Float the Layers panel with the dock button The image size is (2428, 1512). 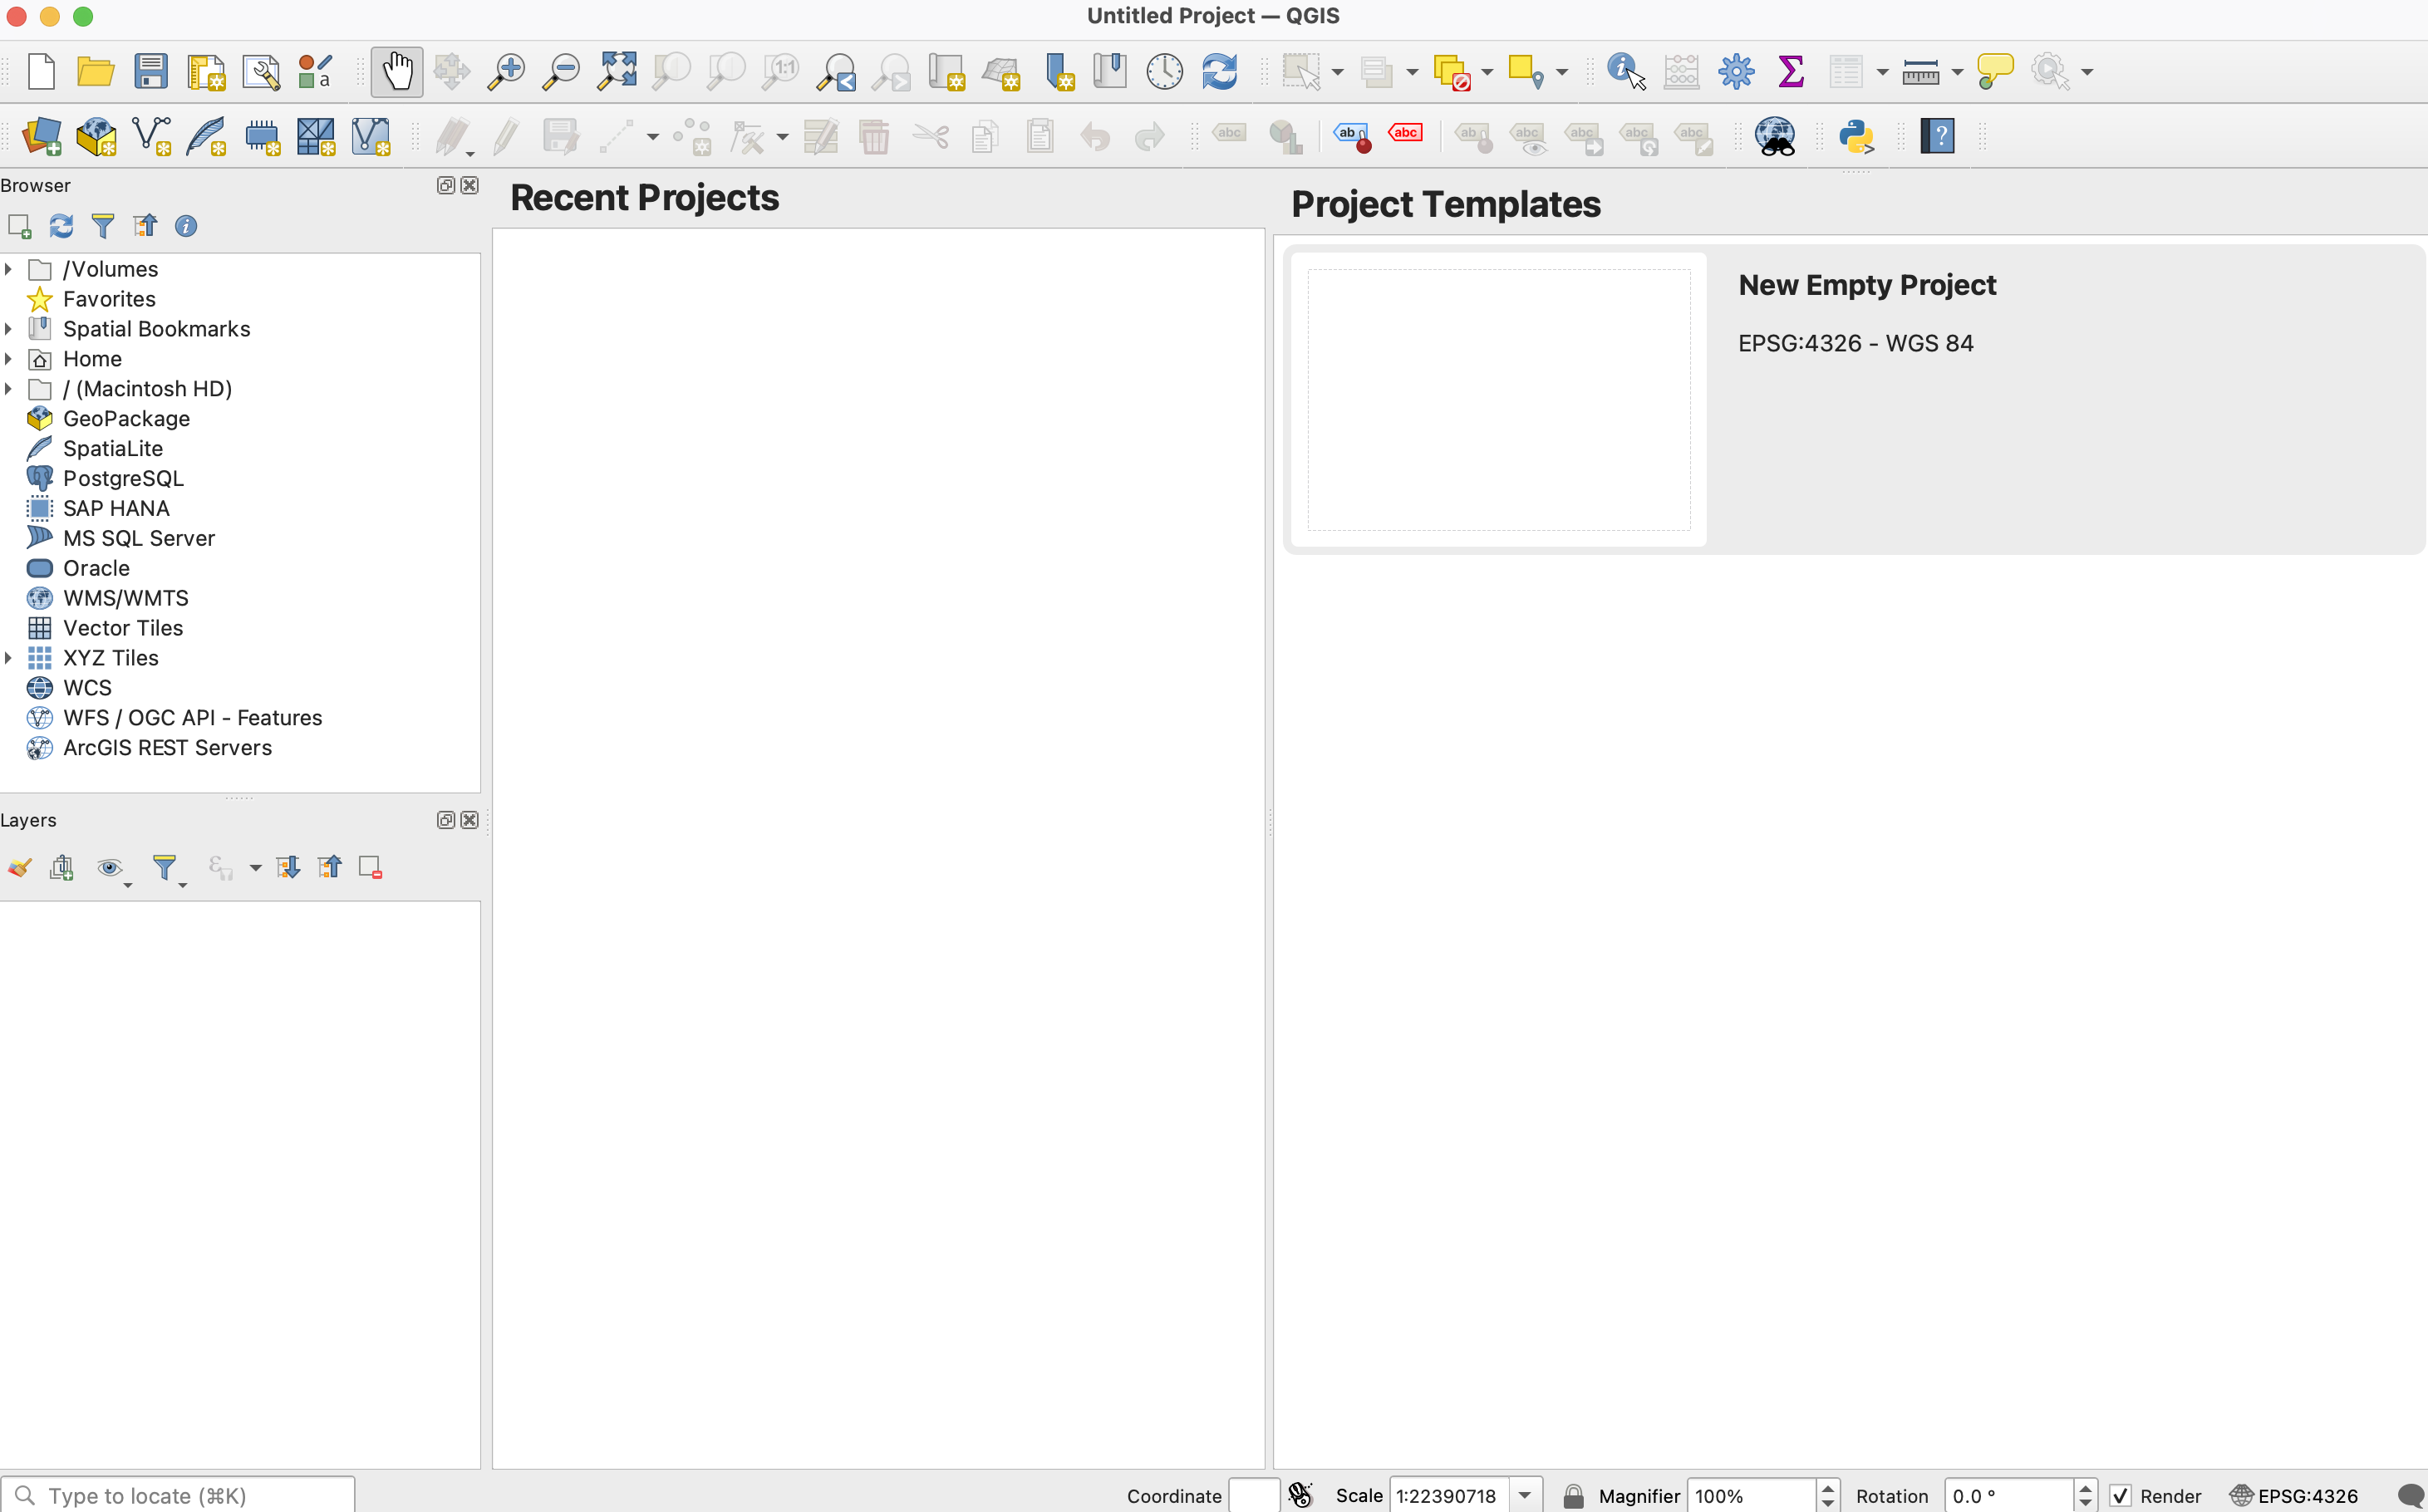pyautogui.click(x=446, y=820)
